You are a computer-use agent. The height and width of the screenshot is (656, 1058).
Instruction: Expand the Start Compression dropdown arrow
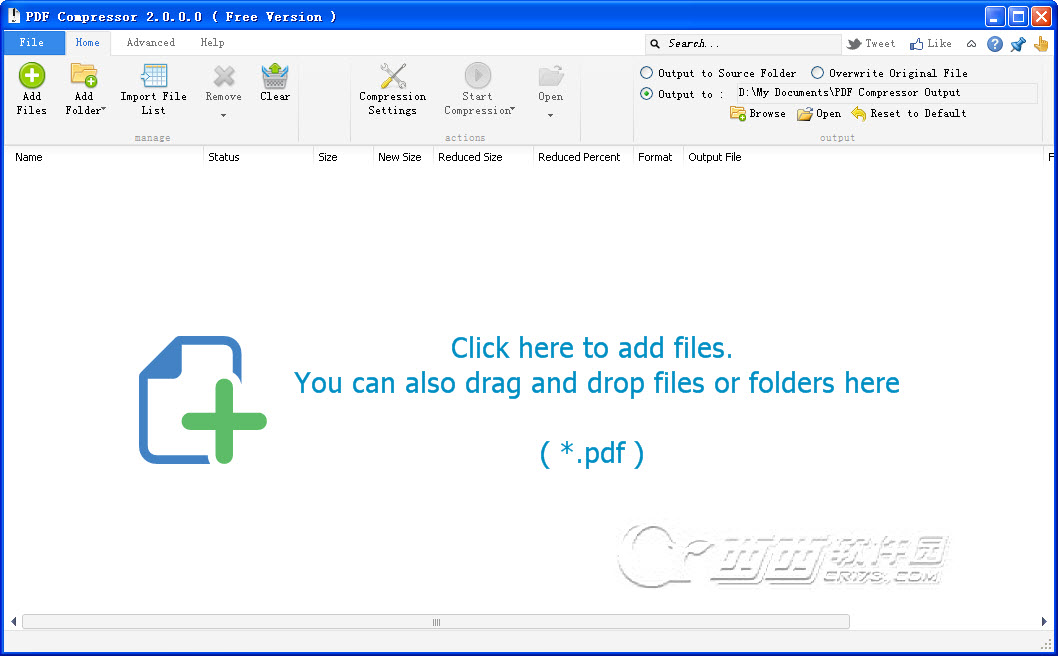[513, 109]
